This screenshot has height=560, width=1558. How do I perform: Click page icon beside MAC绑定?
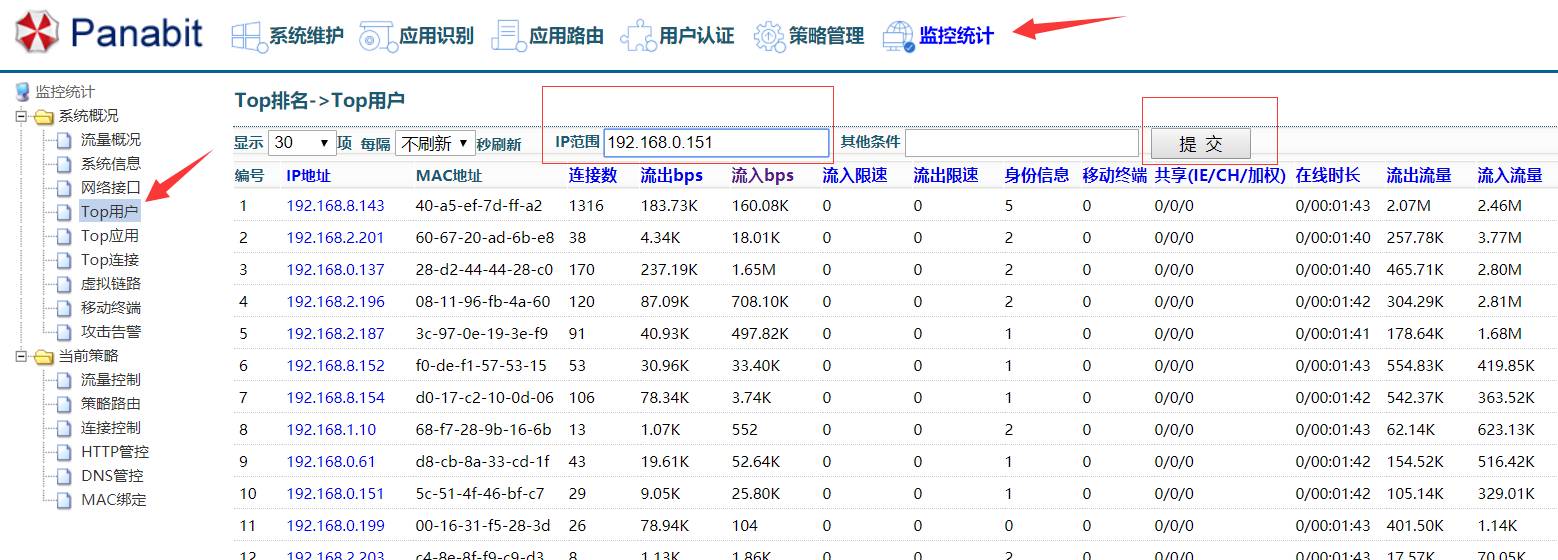pos(65,500)
